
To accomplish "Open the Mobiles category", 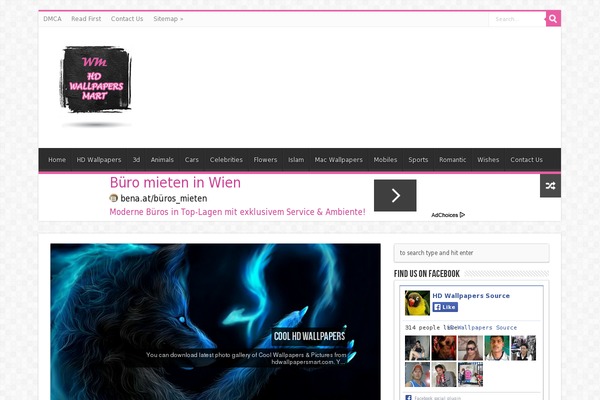I will (x=385, y=160).
